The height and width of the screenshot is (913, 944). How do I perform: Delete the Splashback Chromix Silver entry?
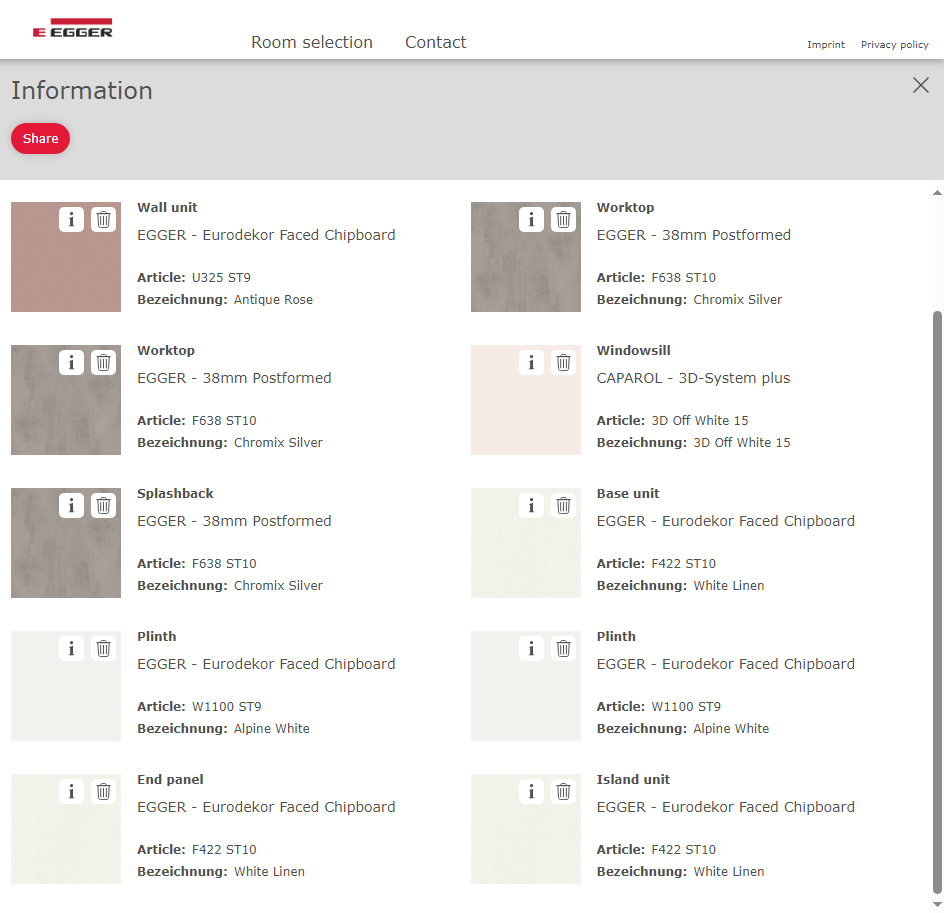[x=103, y=505]
